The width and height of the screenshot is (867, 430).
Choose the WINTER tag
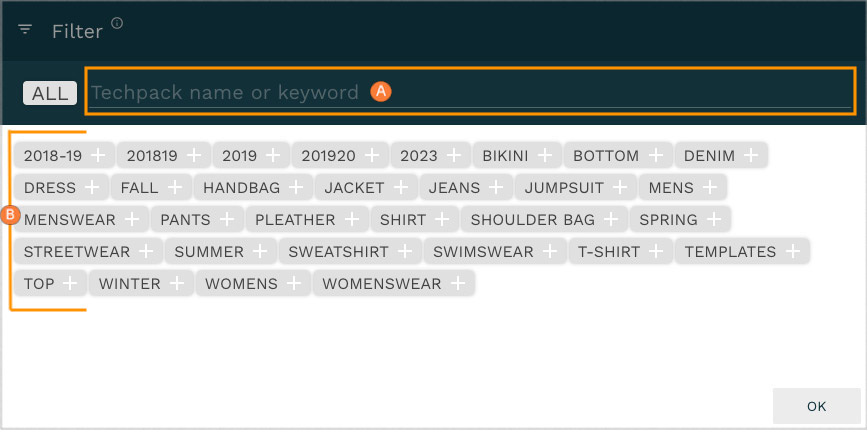tap(130, 284)
